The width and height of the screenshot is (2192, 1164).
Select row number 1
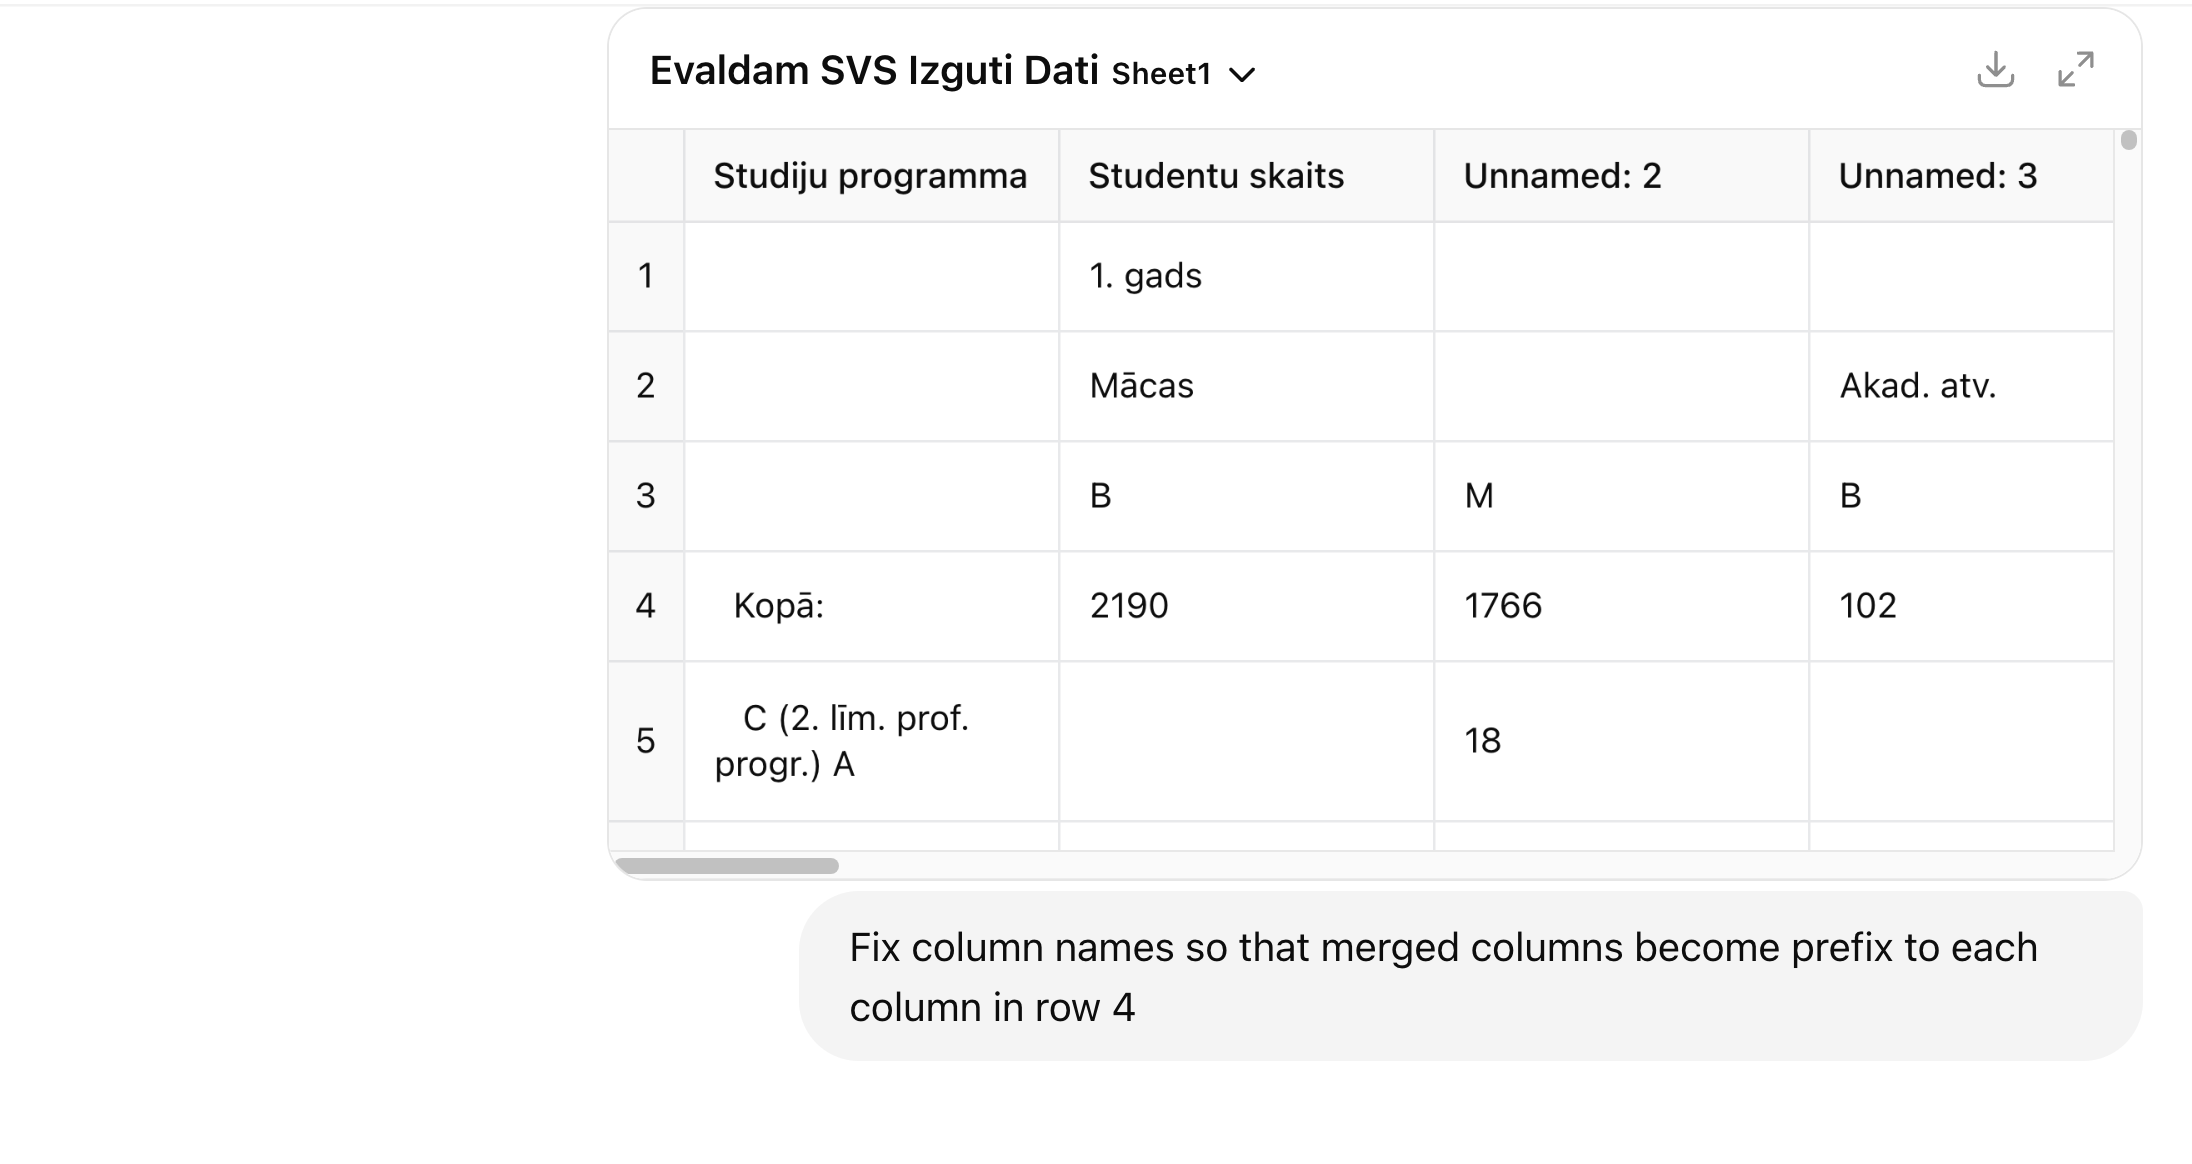(x=646, y=276)
